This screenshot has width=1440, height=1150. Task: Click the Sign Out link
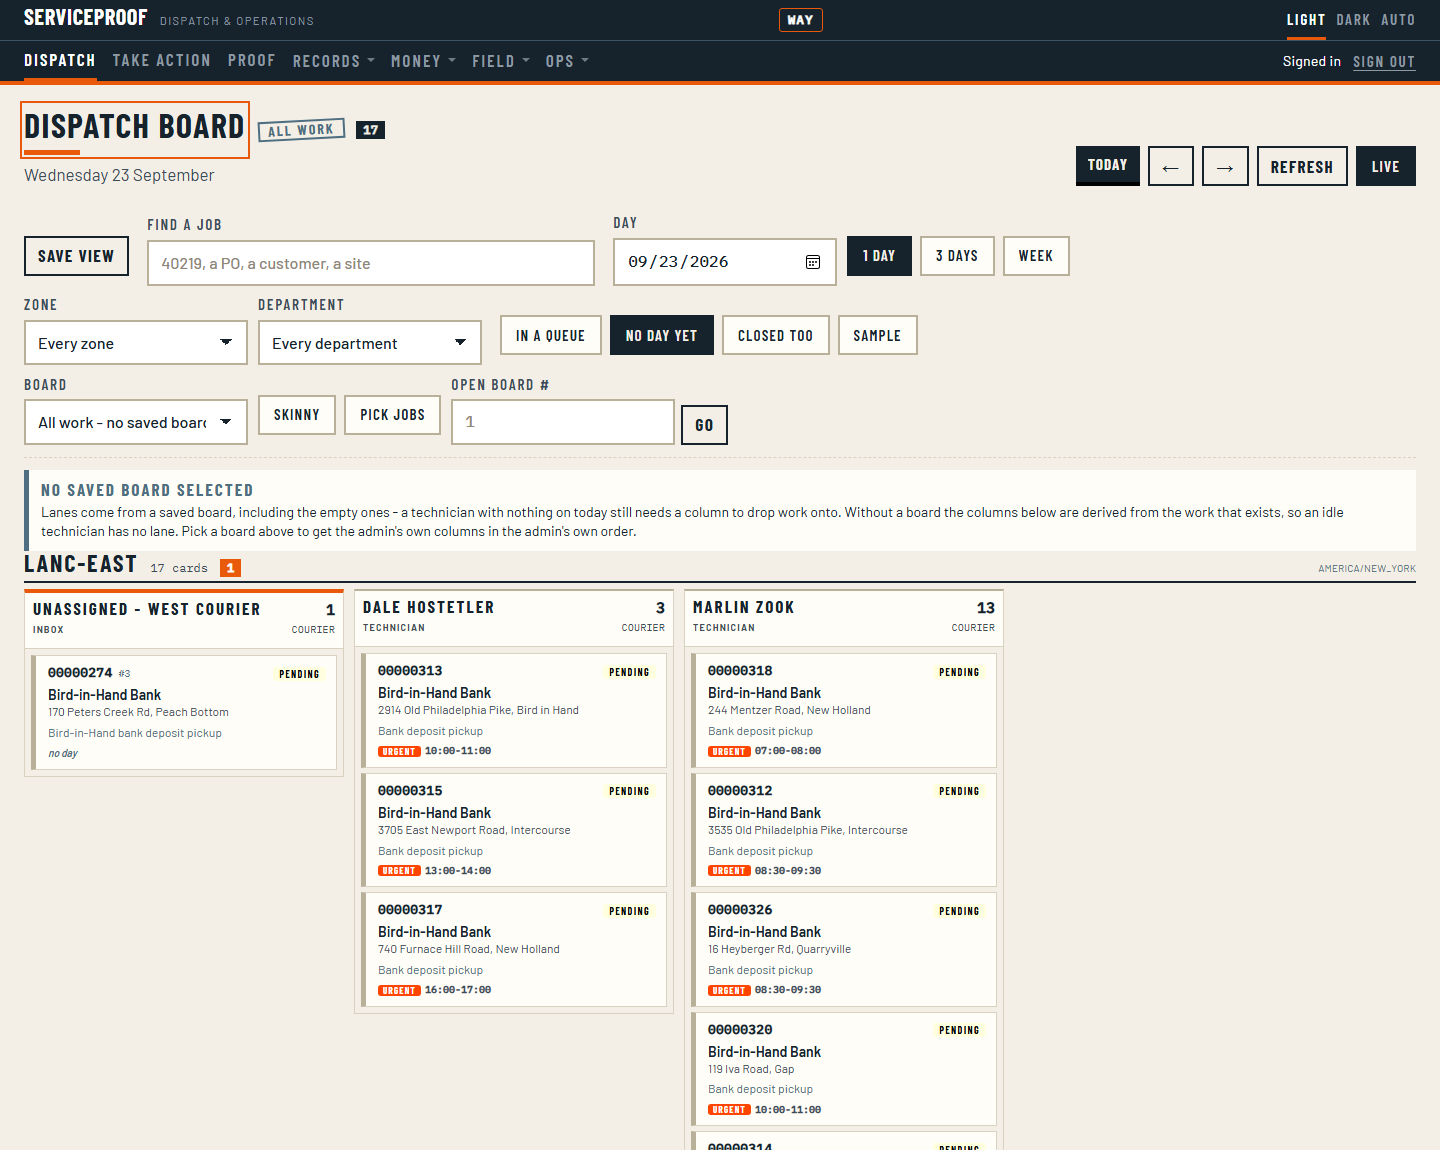(1384, 62)
